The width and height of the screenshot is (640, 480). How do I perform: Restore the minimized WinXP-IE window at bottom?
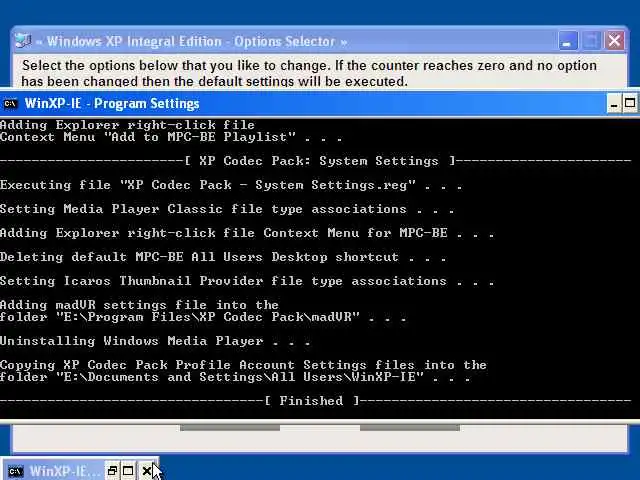pyautogui.click(x=112, y=471)
